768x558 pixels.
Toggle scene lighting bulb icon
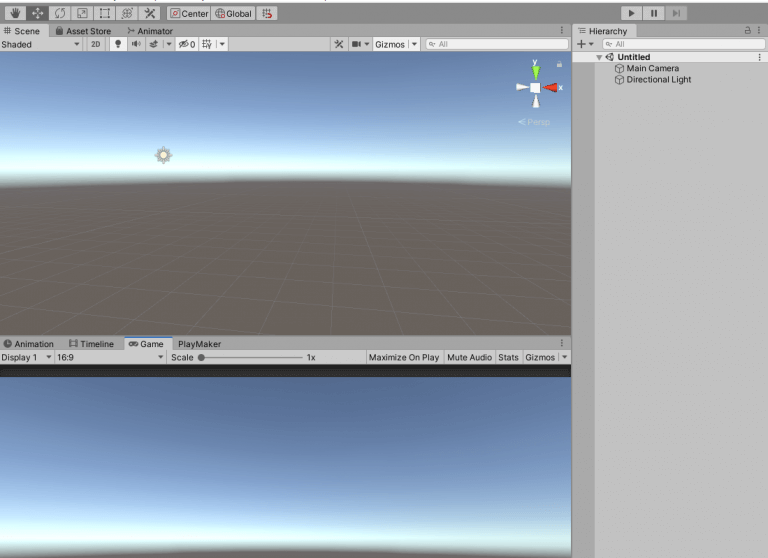pos(118,44)
